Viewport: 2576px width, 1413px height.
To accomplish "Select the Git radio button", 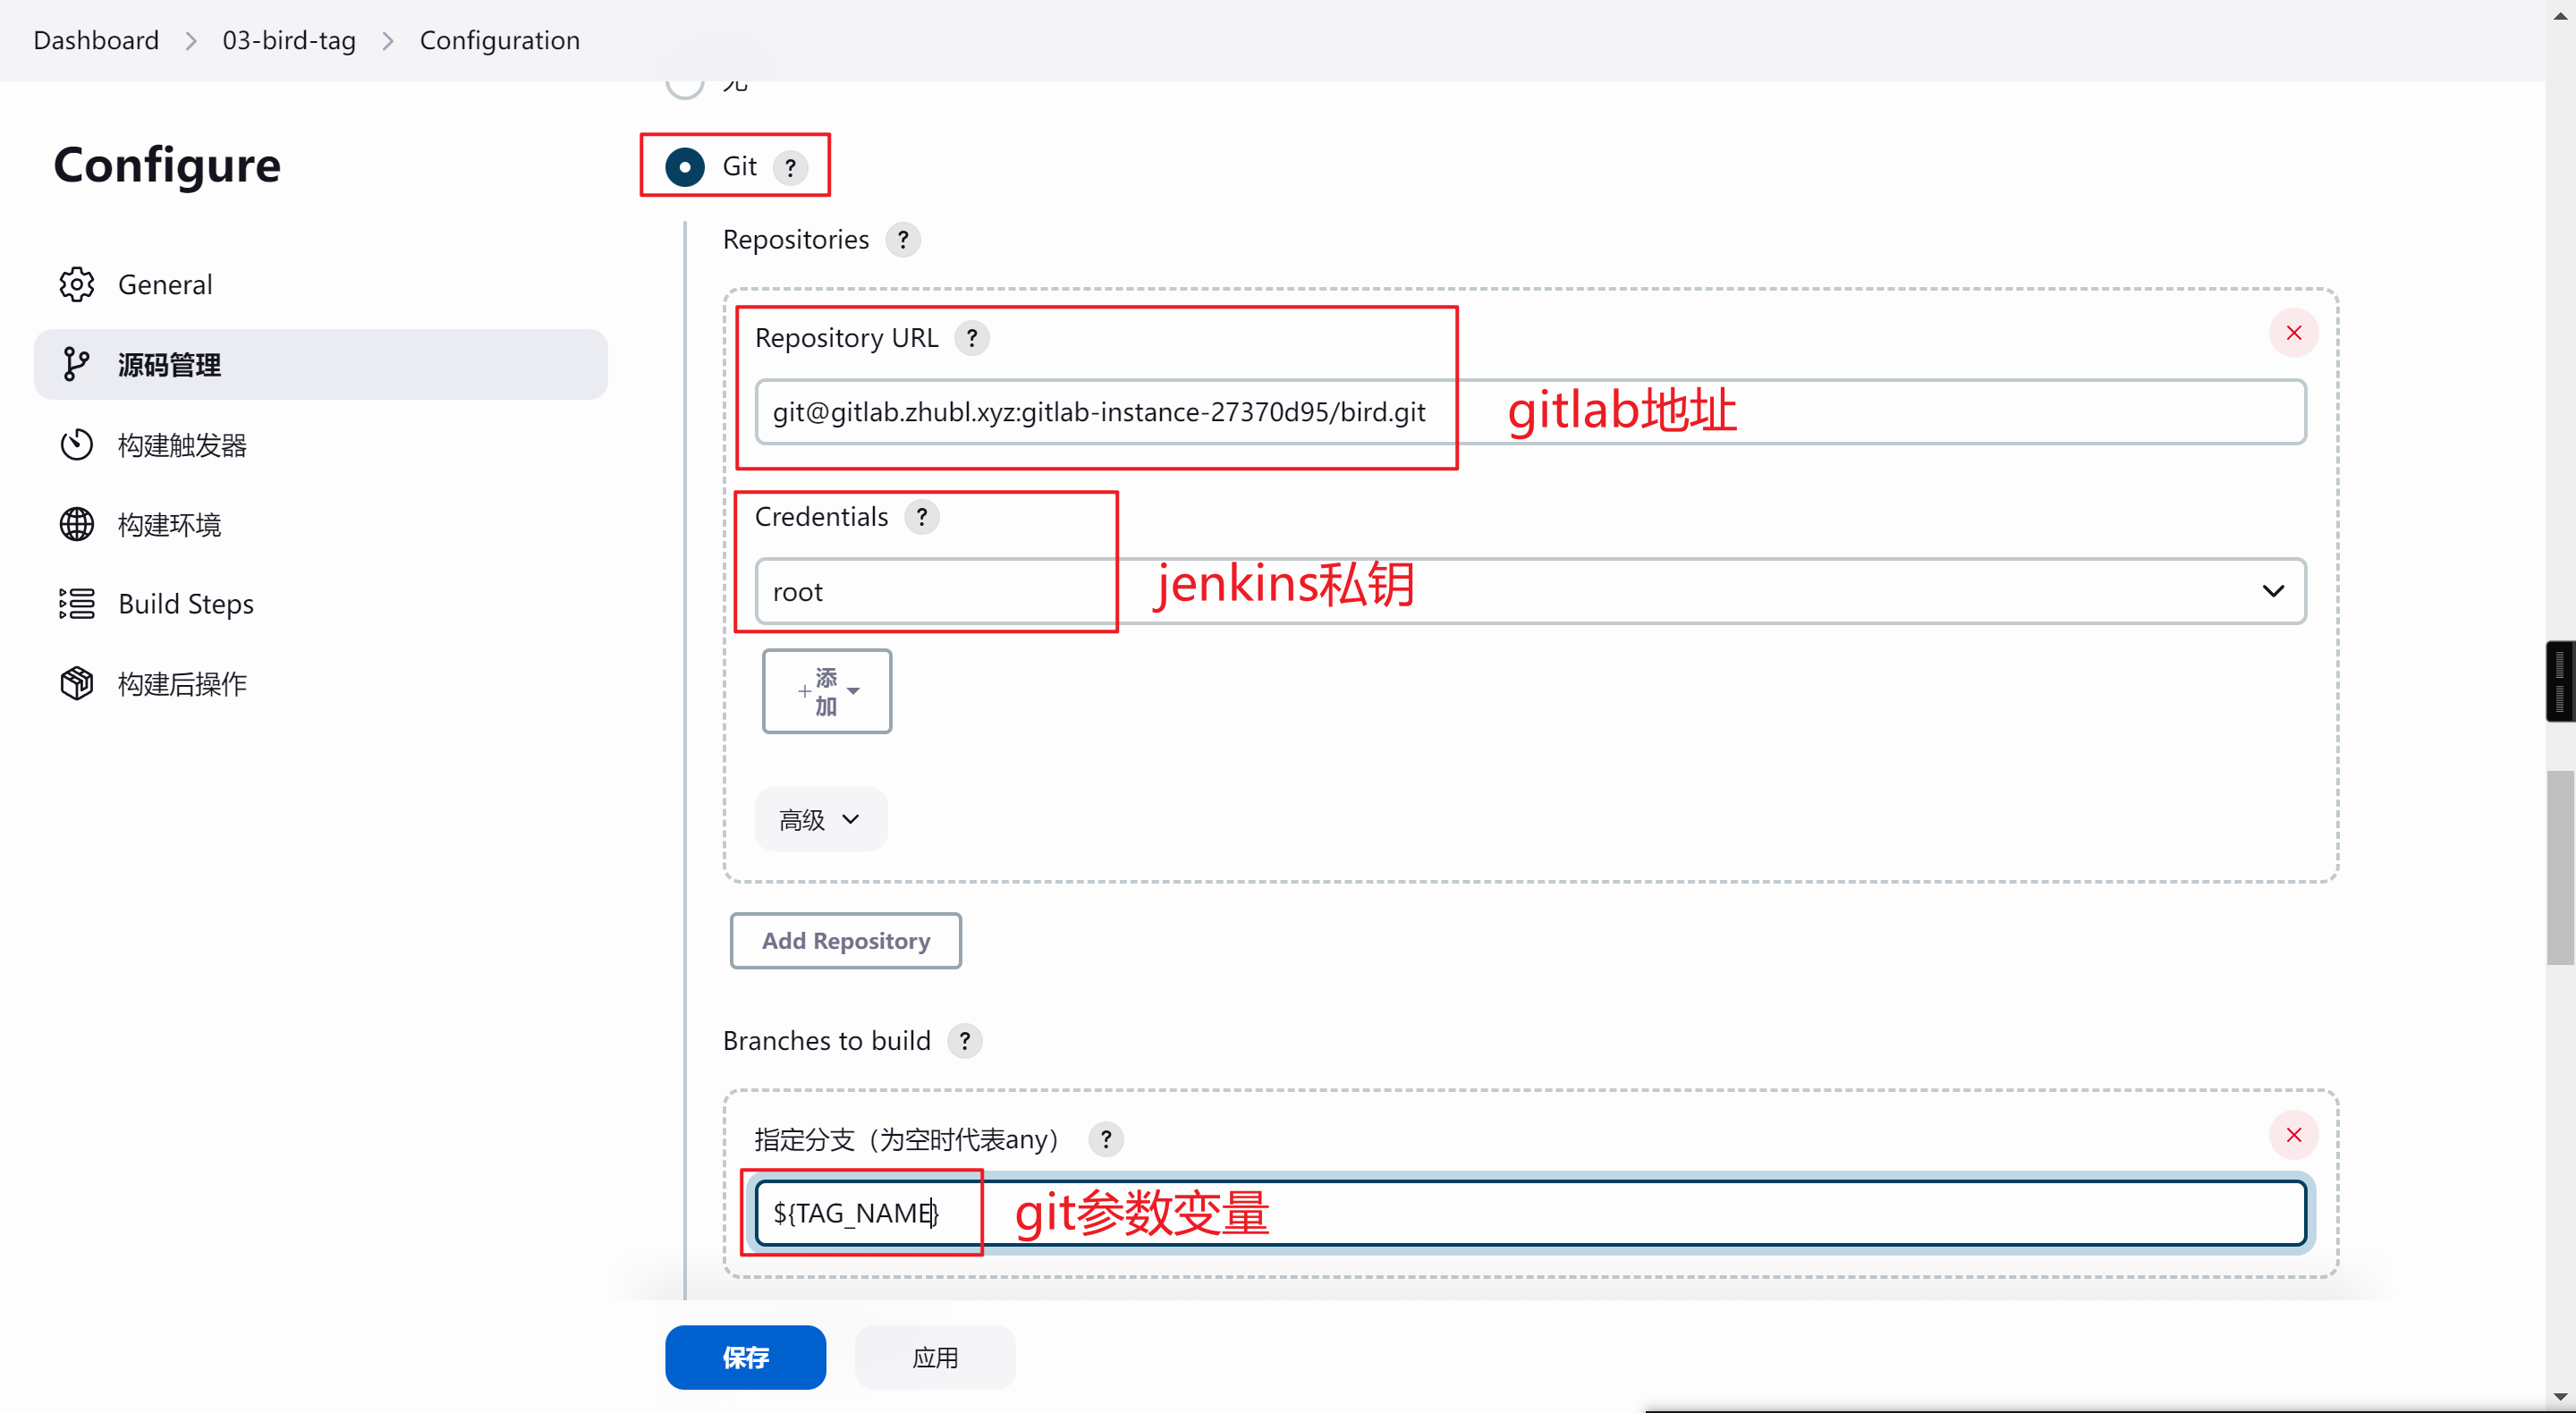I will point(685,167).
